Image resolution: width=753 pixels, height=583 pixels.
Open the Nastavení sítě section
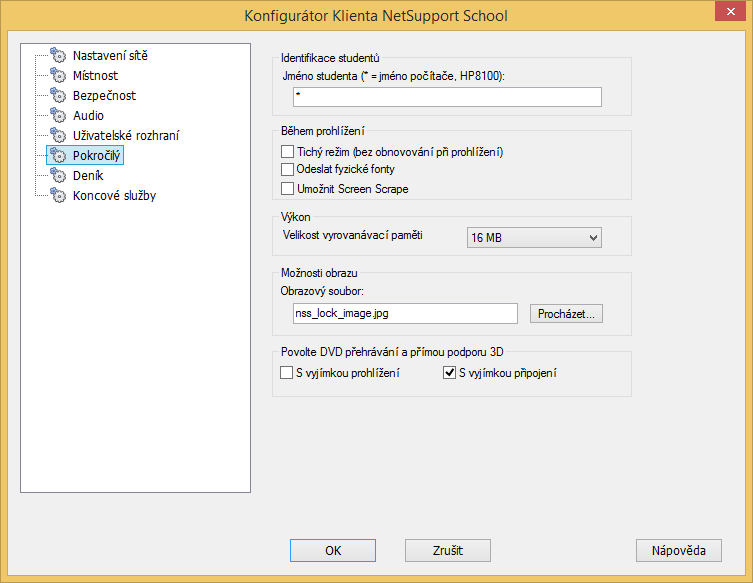[110, 56]
